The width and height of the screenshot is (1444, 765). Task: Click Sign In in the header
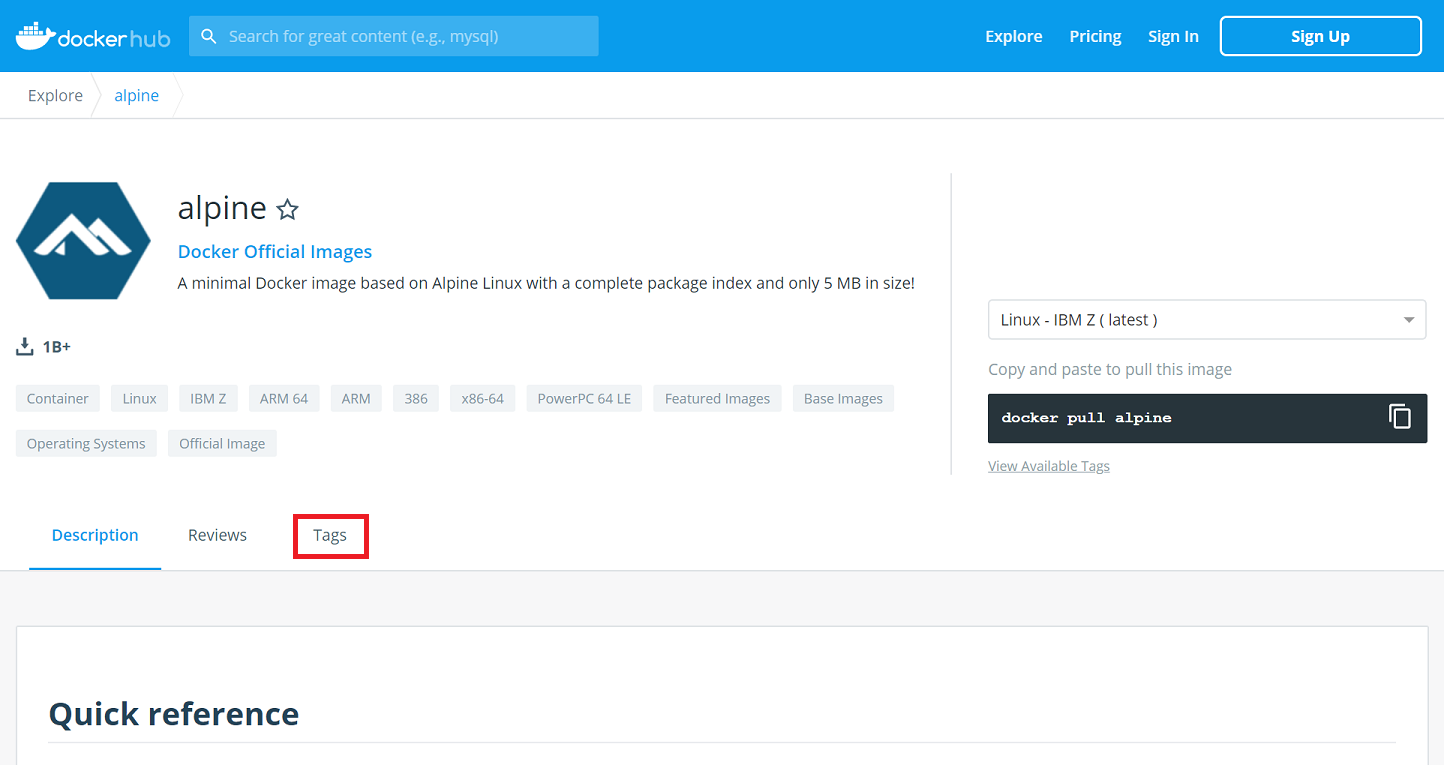[x=1173, y=36]
